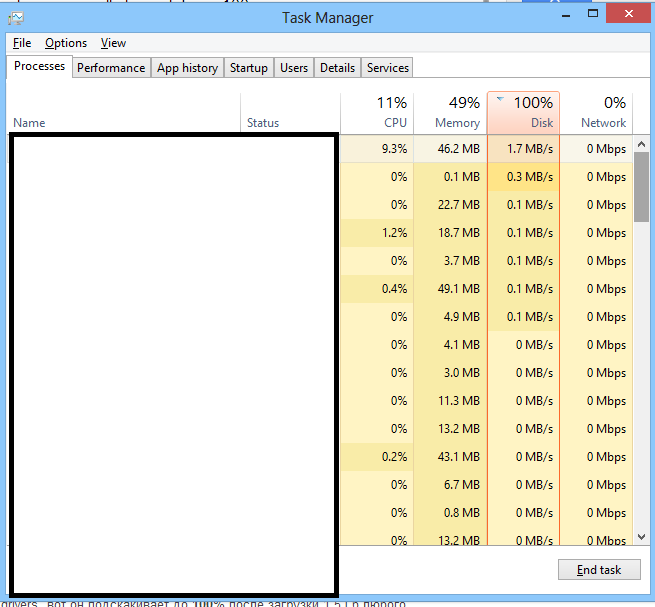Click the End task button

[x=599, y=570]
